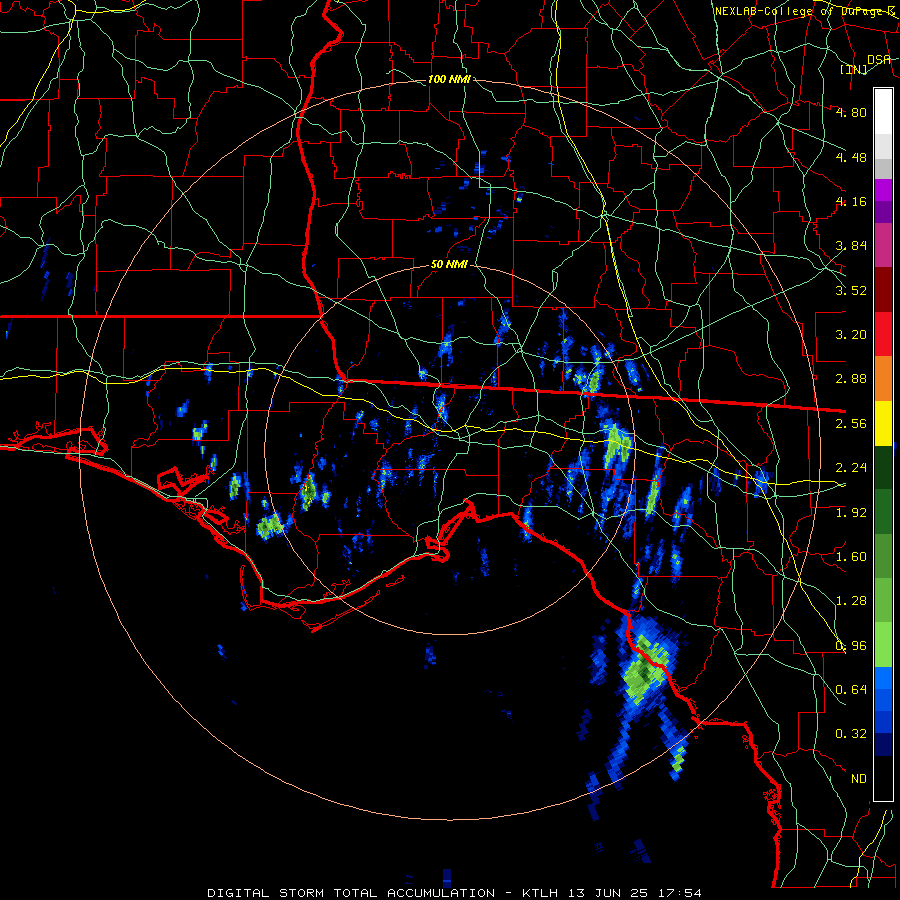Click the 50 NMI range ring label

click(x=449, y=265)
